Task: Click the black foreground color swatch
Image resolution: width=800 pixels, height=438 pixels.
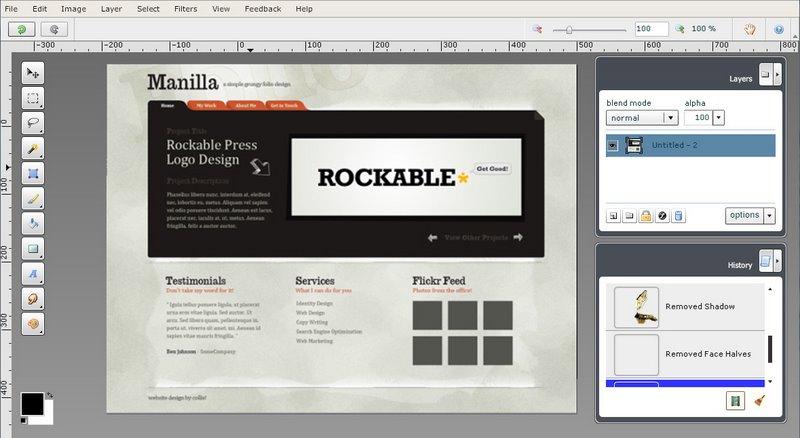Action: [x=32, y=404]
